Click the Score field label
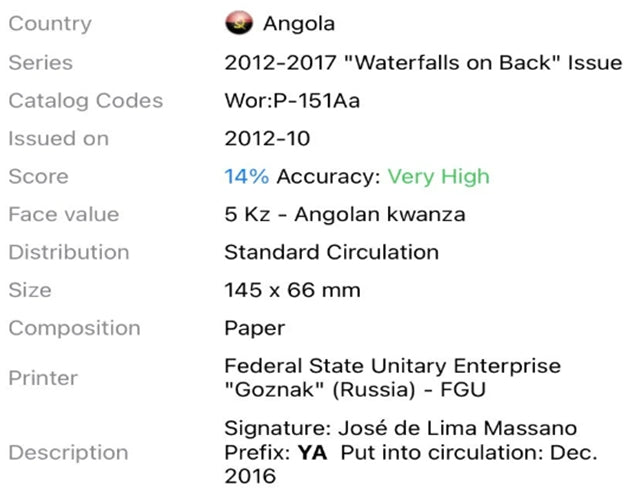Viewport: 639px width, 492px height. coord(39,177)
